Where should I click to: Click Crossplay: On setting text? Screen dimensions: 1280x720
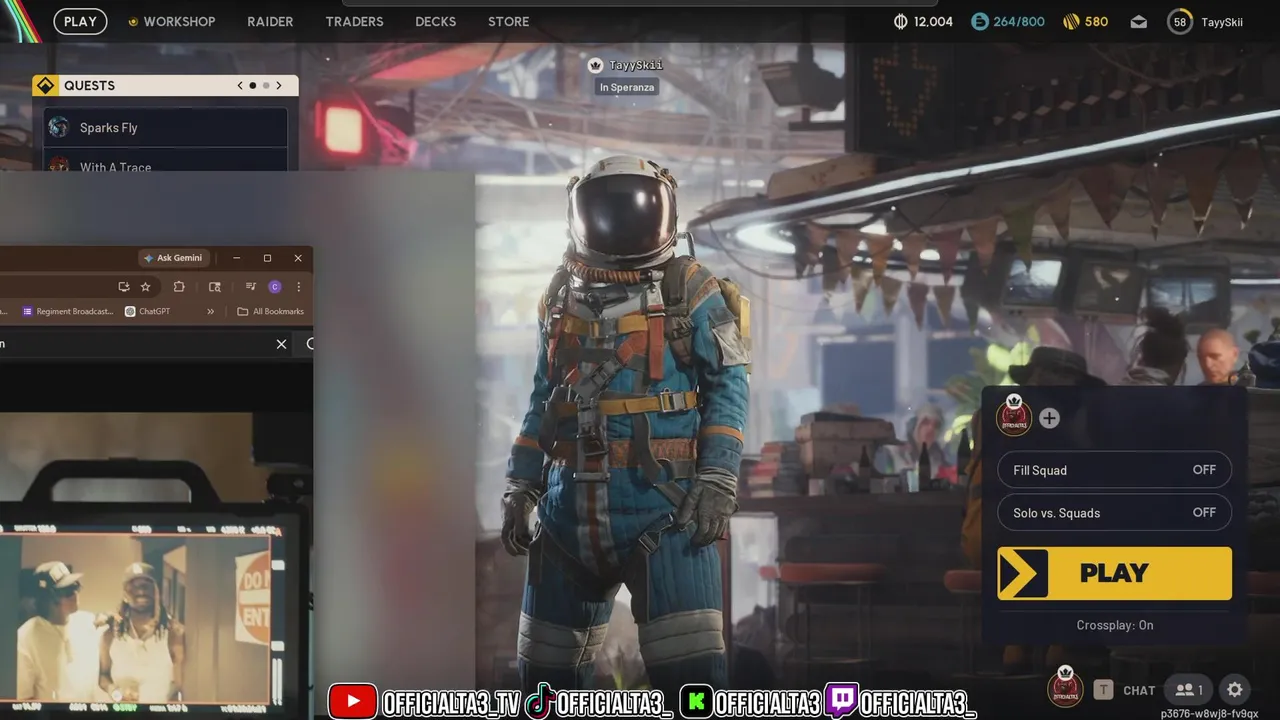(1115, 625)
